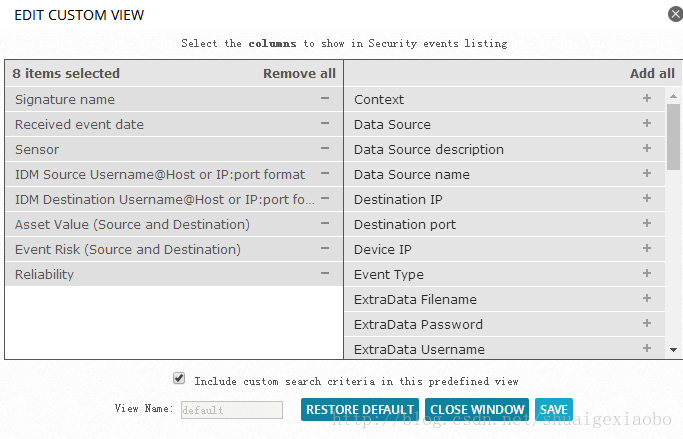Click the RESTORE DEFAULT button
This screenshot has height=439, width=683.
[360, 409]
